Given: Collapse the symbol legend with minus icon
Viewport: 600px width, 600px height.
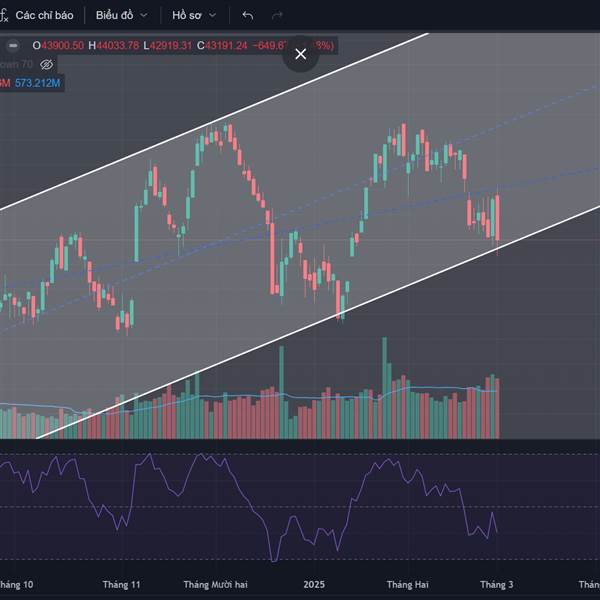Looking at the screenshot, I should coord(13,46).
